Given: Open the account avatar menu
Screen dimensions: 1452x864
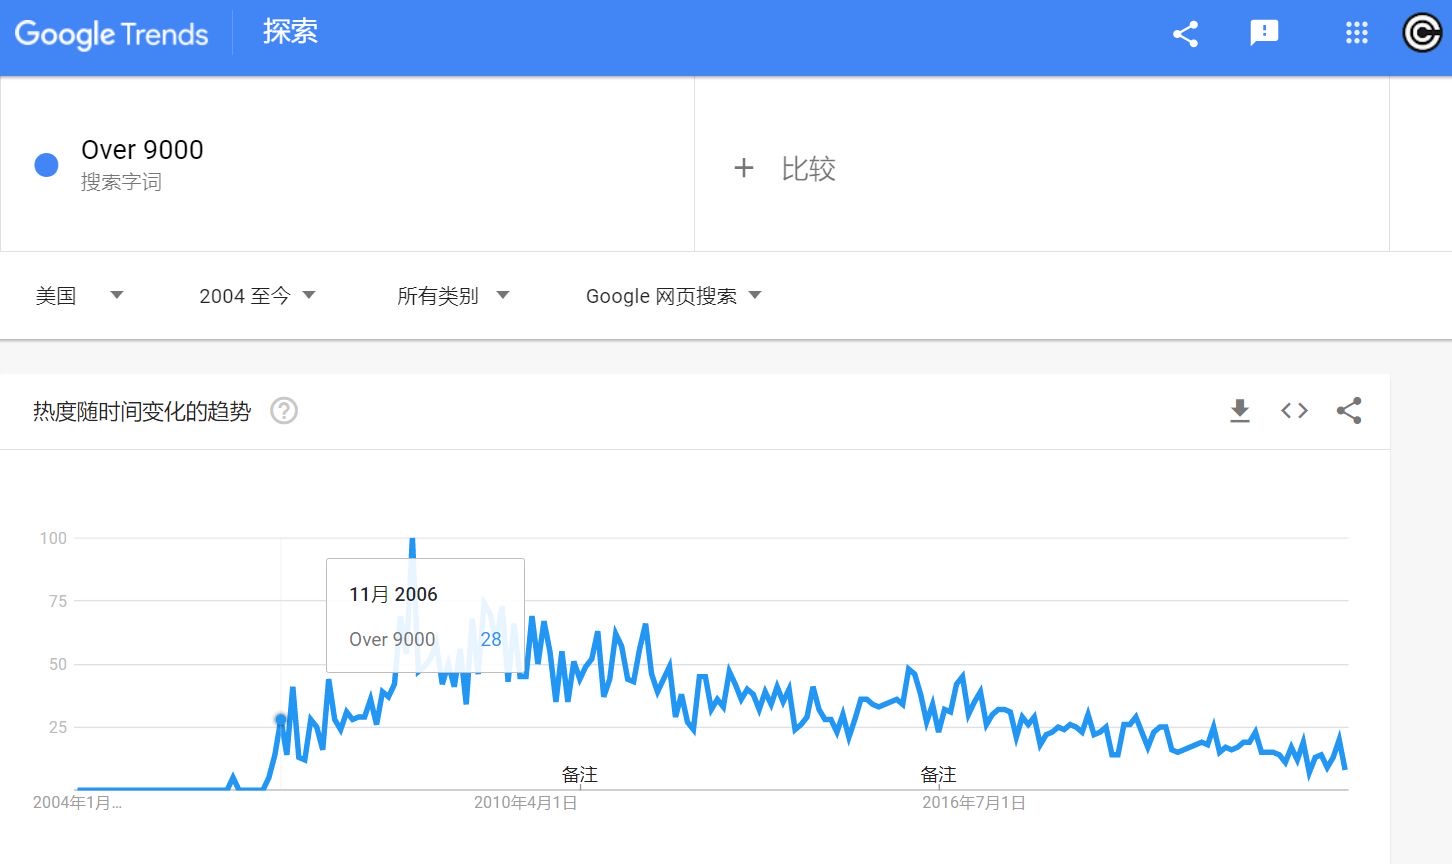Looking at the screenshot, I should pos(1422,33).
